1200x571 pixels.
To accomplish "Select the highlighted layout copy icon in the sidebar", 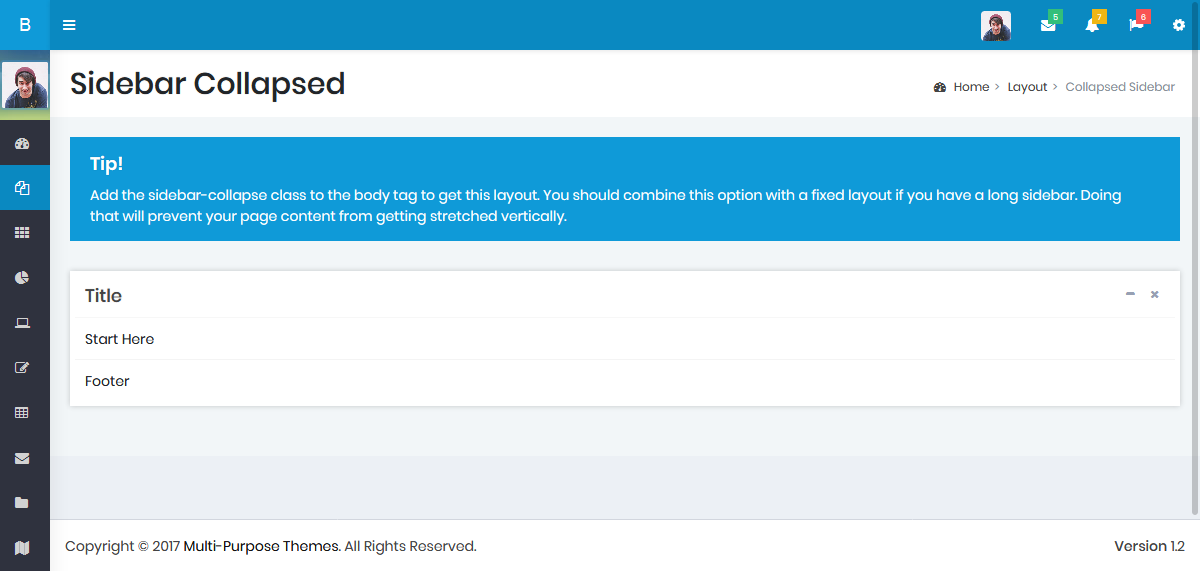I will (x=22, y=188).
